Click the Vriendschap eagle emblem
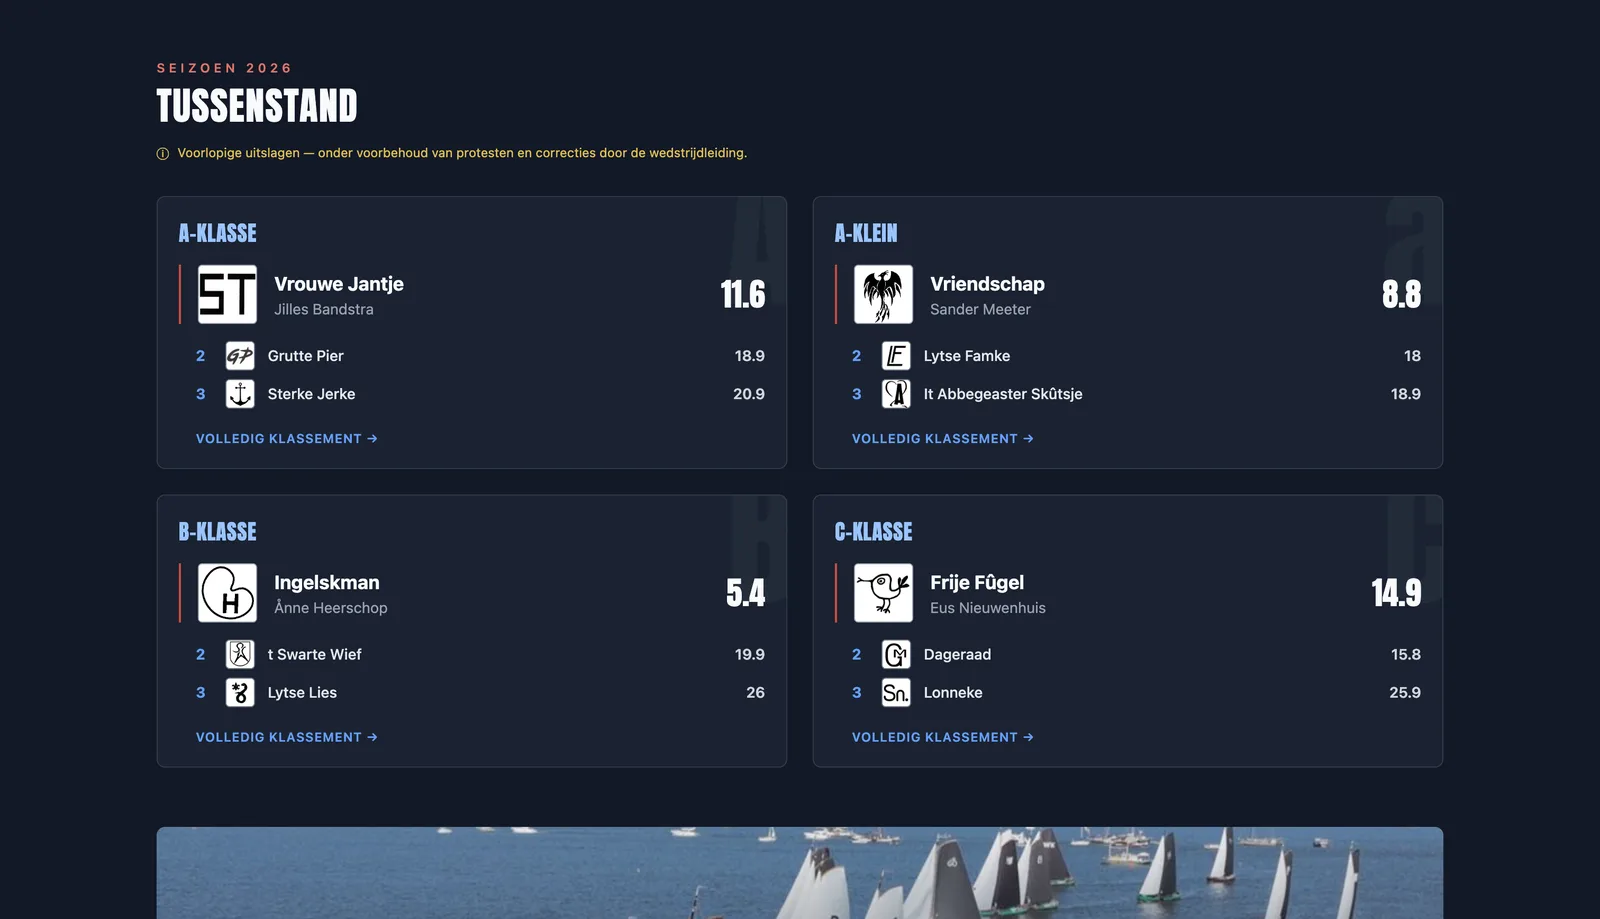The width and height of the screenshot is (1600, 919). 883,294
